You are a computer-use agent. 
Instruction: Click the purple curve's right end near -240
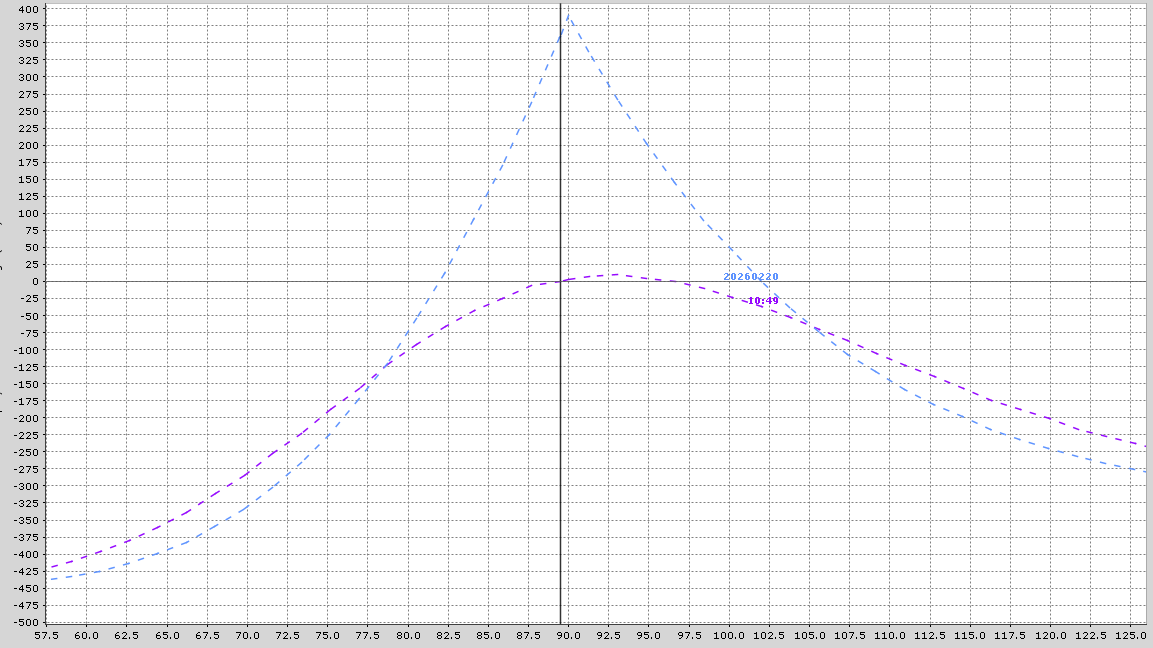coord(1143,445)
